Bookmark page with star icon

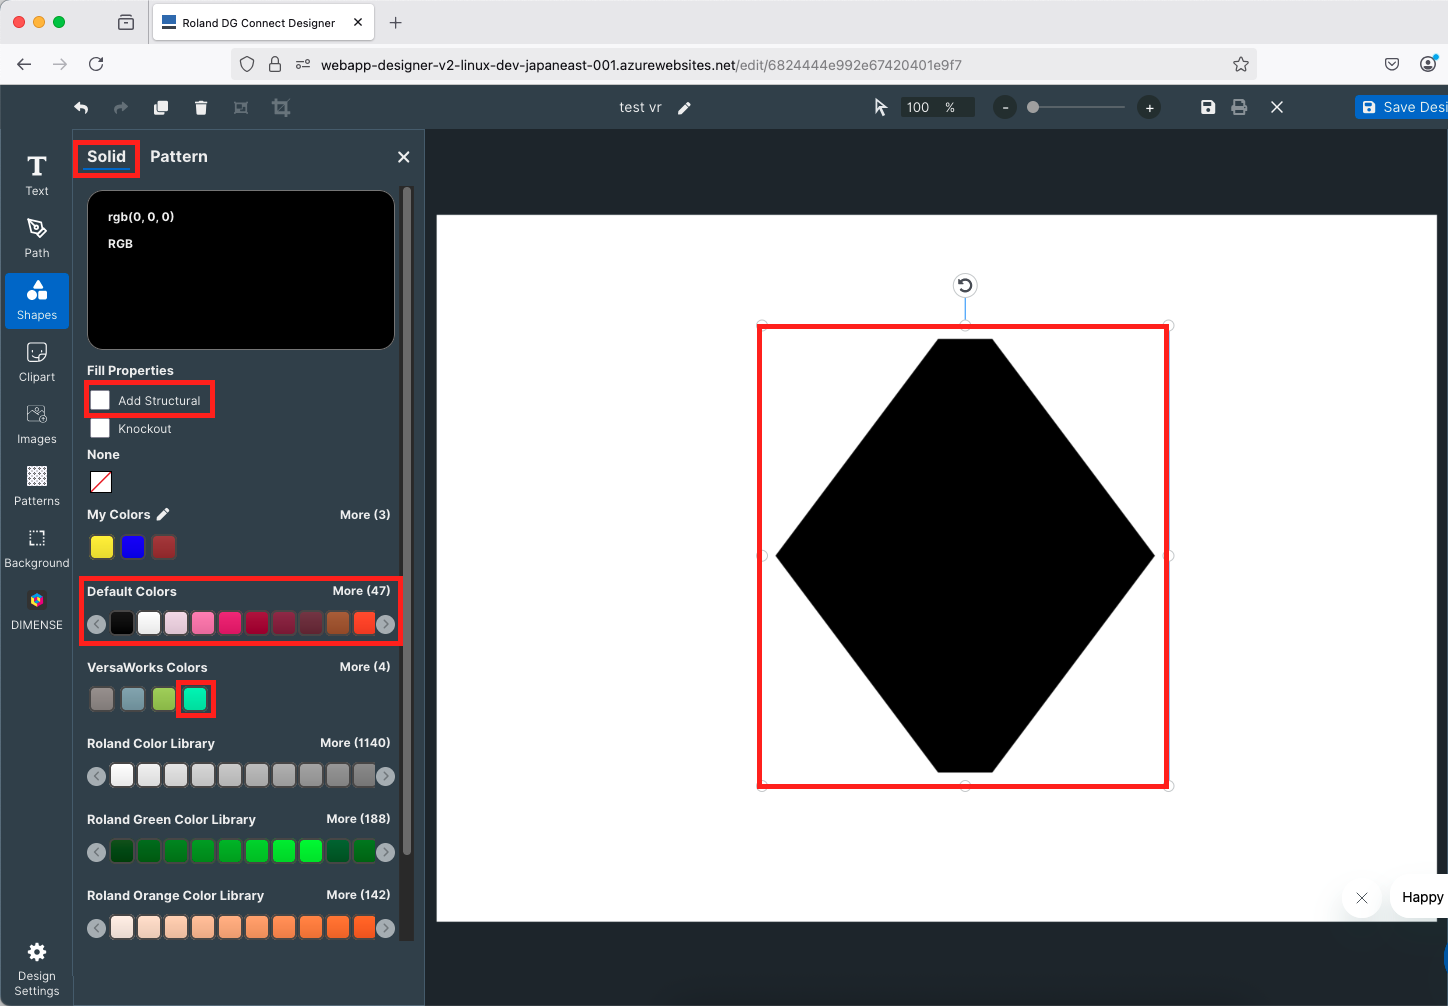(1241, 64)
